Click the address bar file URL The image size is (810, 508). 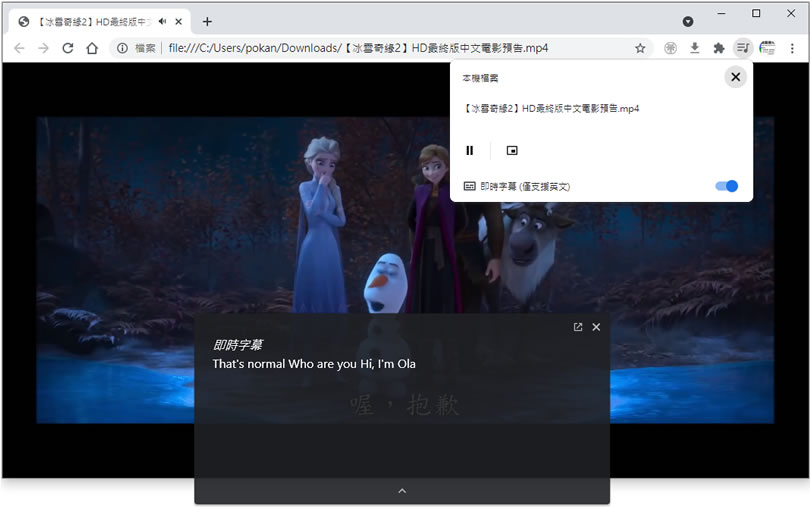[358, 48]
